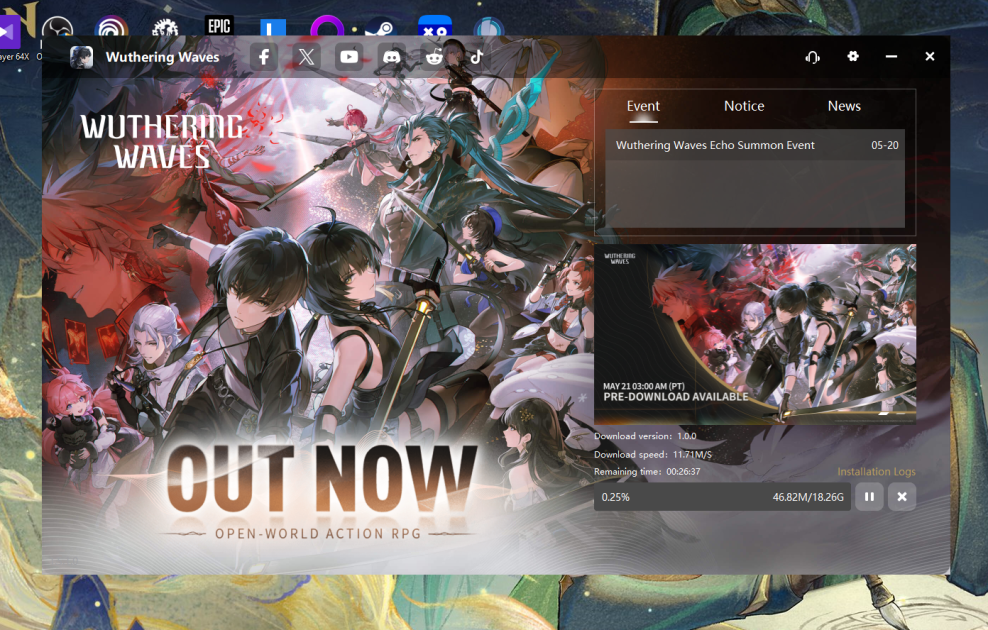Open the YouTube channel icon
The height and width of the screenshot is (630, 988).
tap(349, 57)
